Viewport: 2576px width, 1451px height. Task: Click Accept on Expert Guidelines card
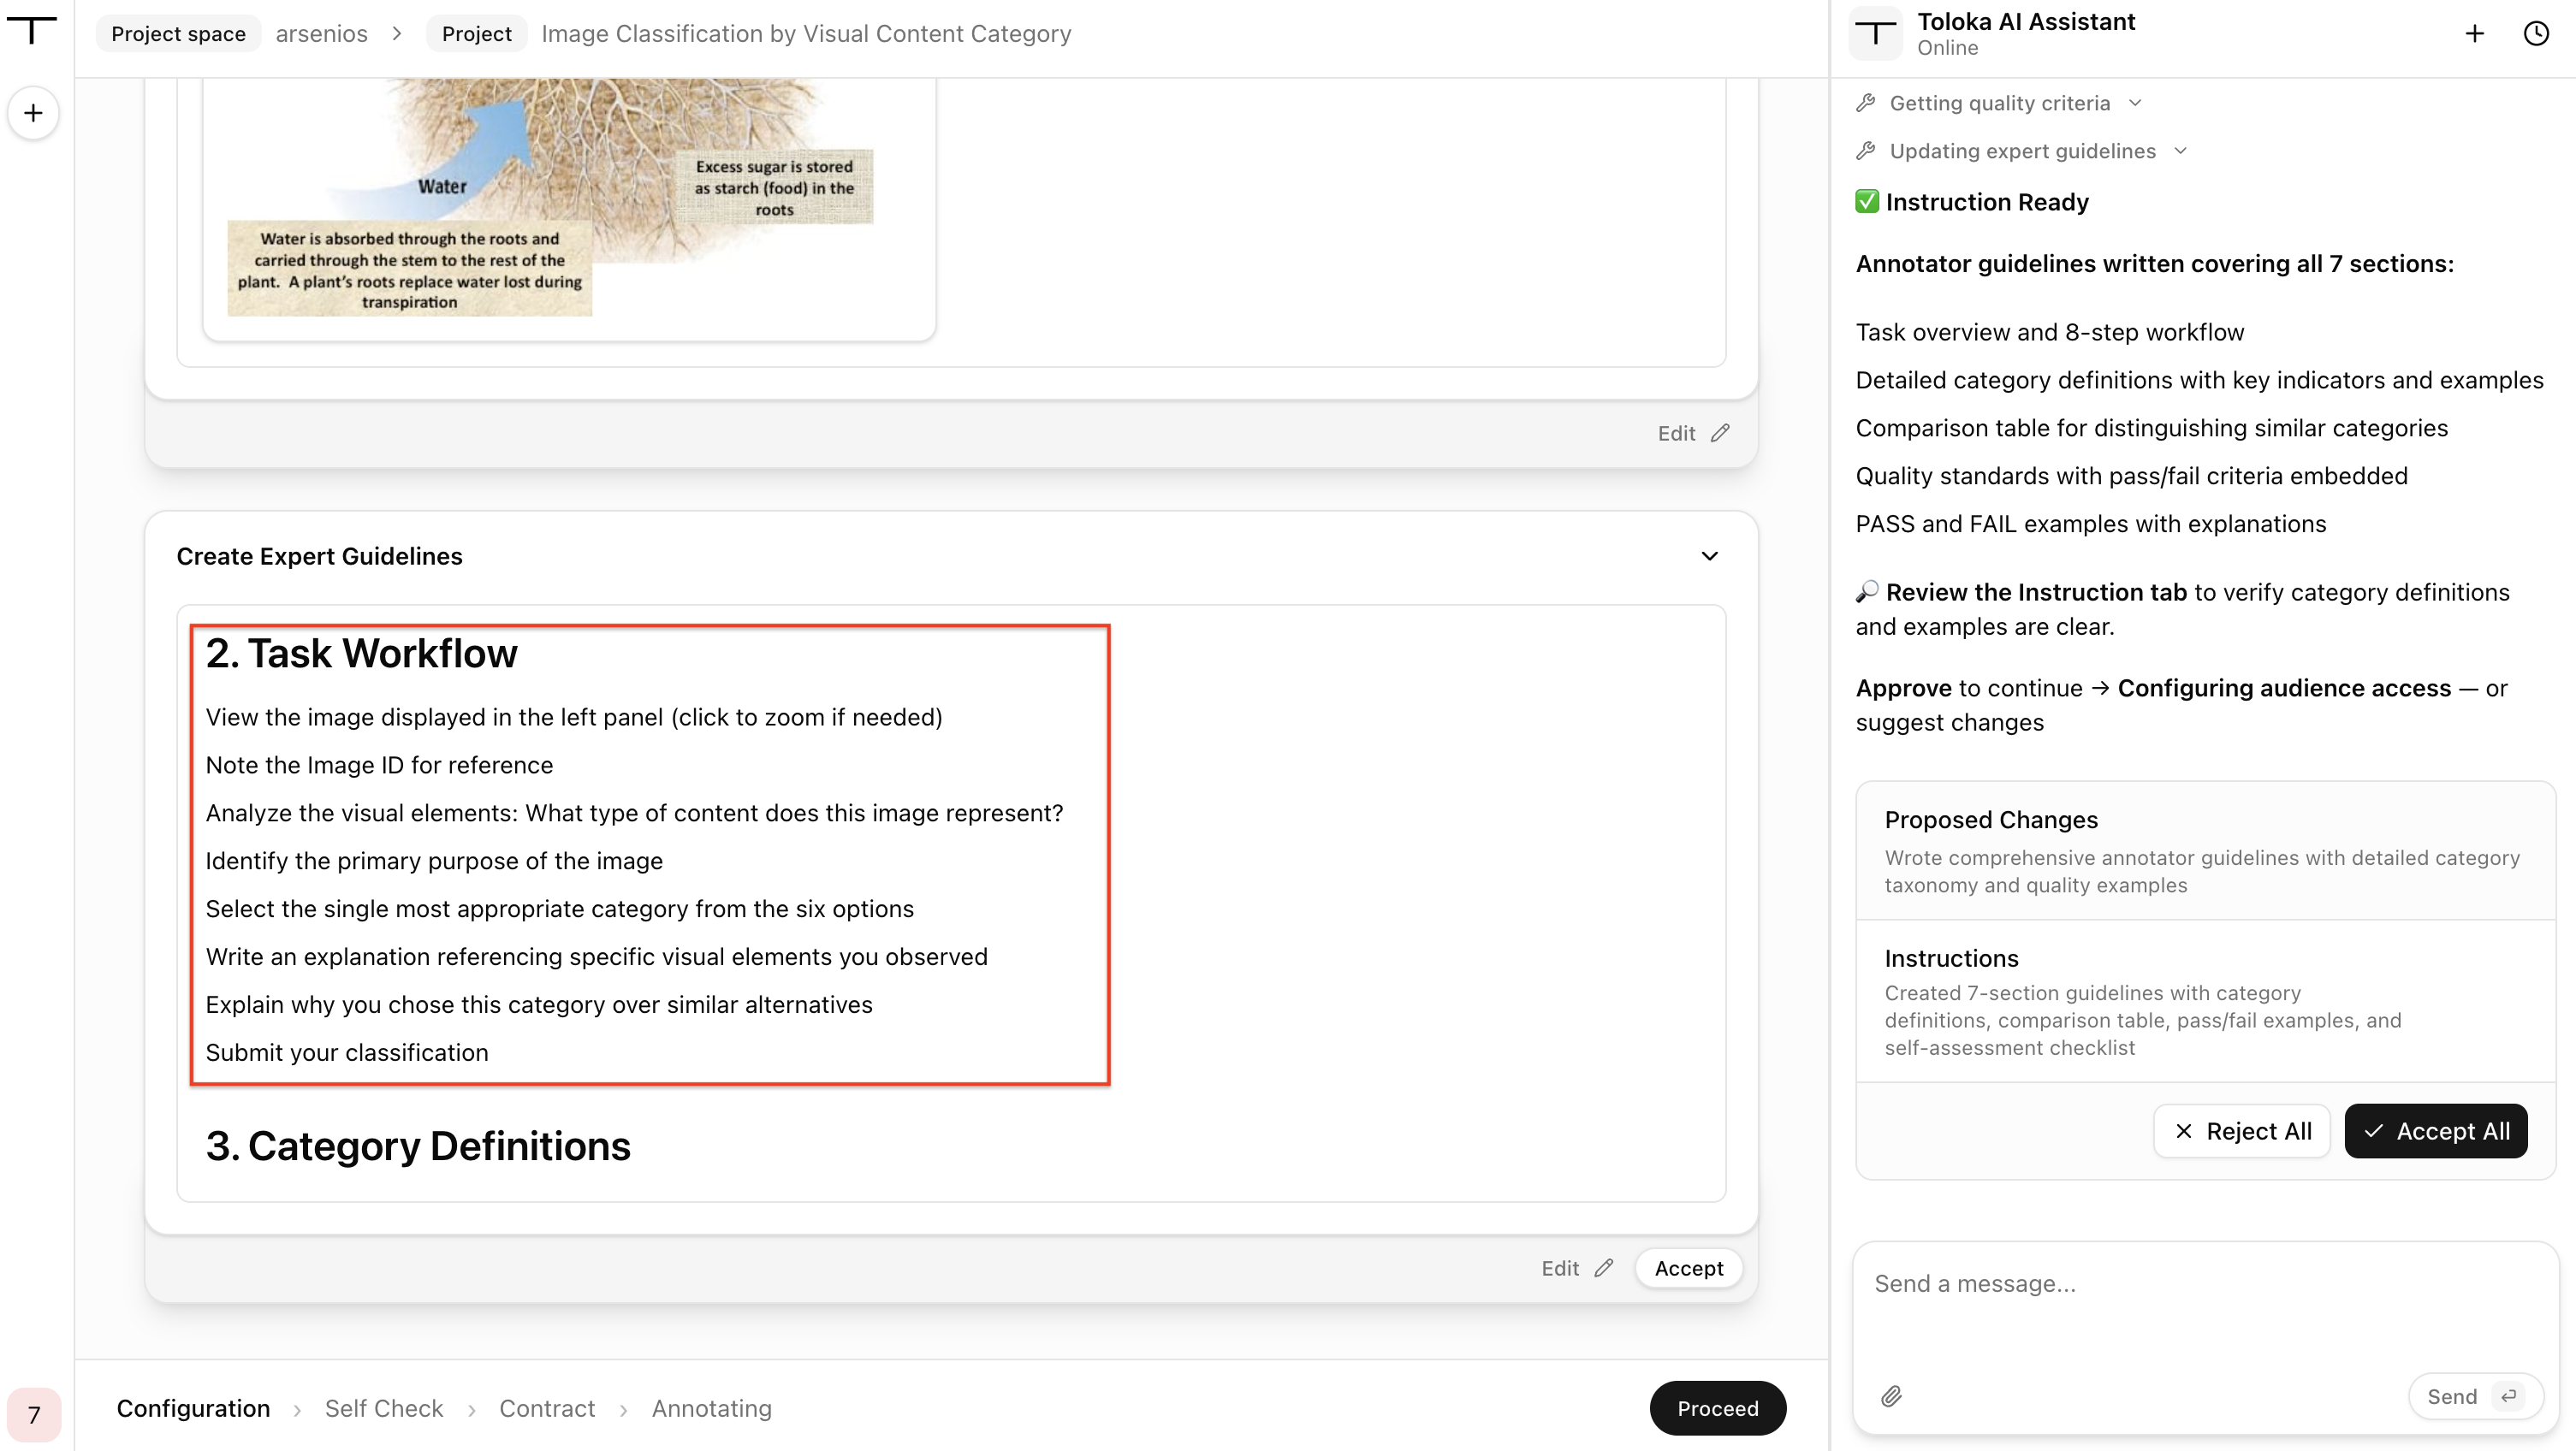coord(1688,1268)
